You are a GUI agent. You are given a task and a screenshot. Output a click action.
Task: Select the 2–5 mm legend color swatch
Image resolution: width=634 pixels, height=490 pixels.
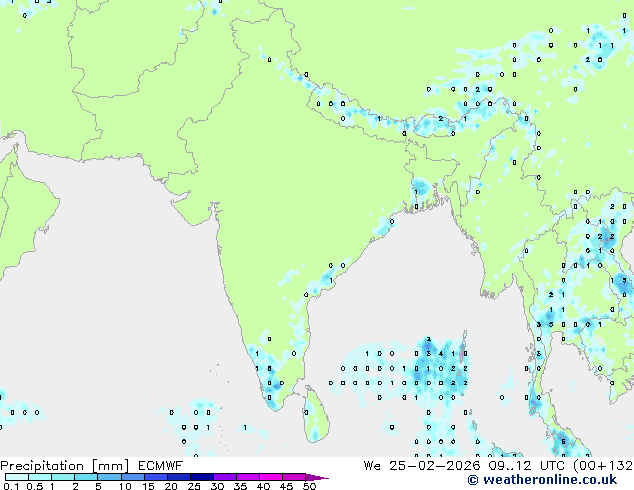(x=86, y=477)
